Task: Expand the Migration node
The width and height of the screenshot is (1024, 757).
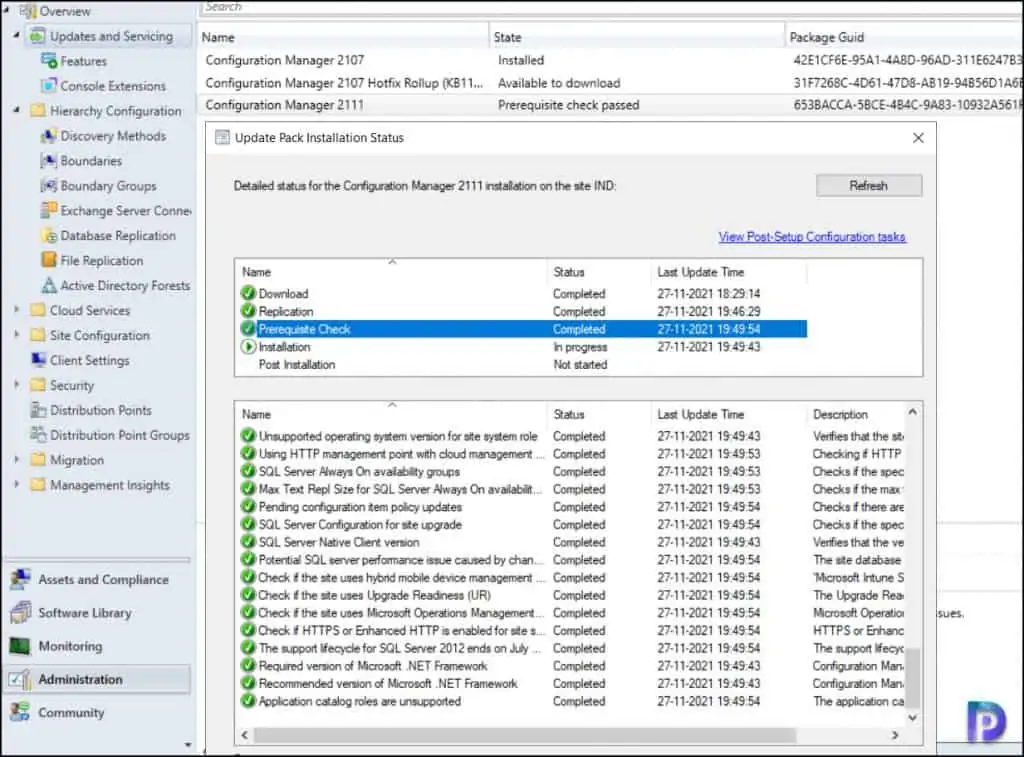Action: (16, 460)
